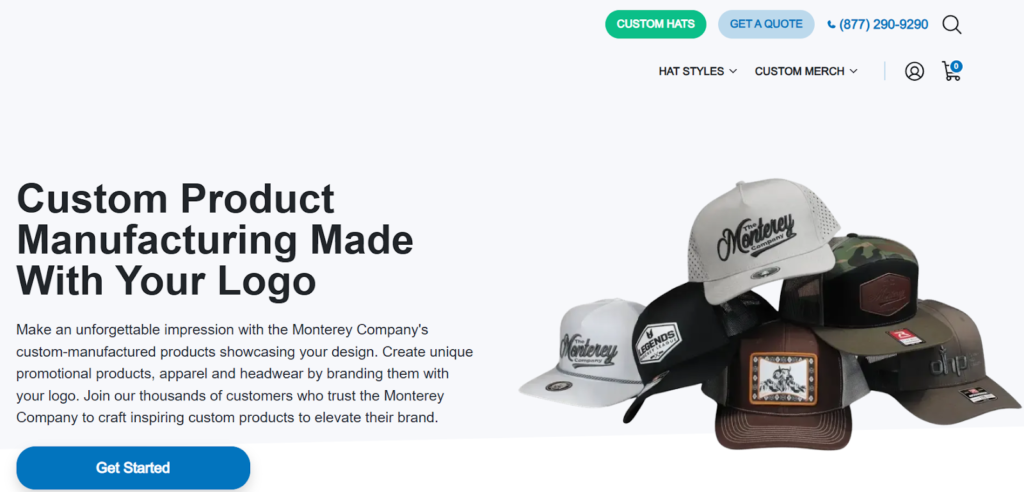Call the (877) 290-9290 number link
The width and height of the screenshot is (1024, 492).
tap(883, 25)
